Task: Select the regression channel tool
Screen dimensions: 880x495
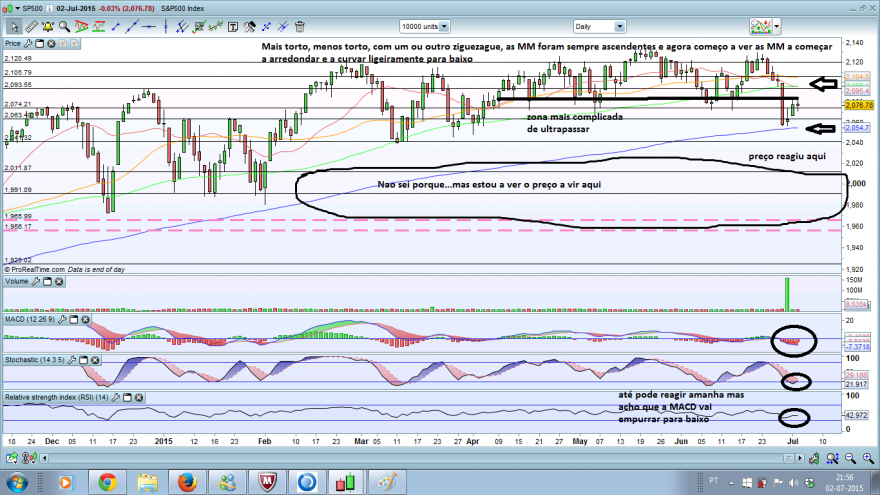Action: click(216, 26)
